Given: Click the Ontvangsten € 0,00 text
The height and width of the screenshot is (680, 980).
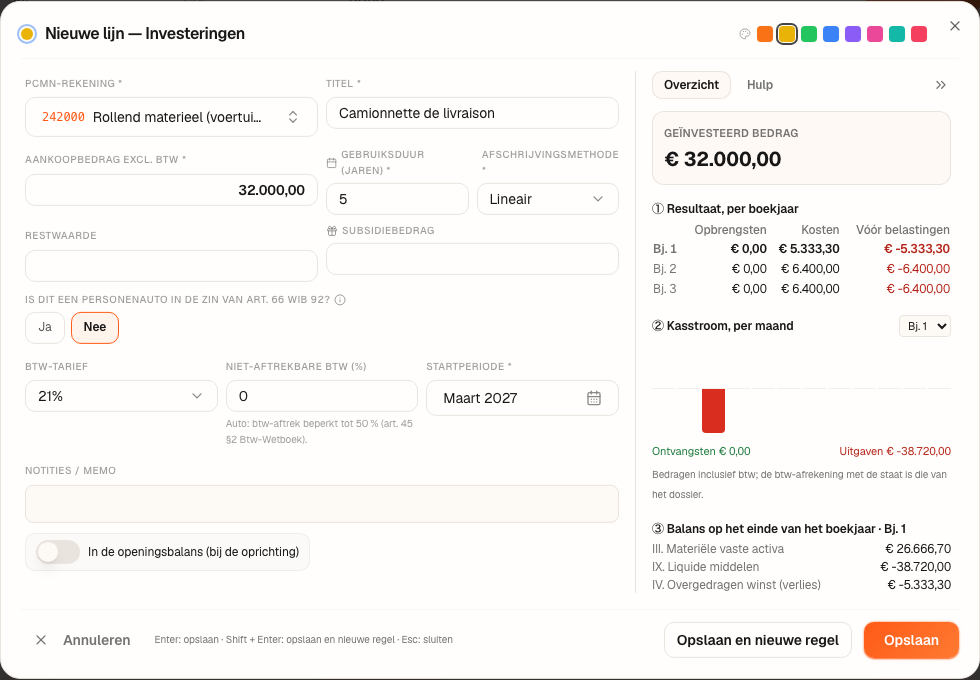Looking at the screenshot, I should [x=701, y=451].
